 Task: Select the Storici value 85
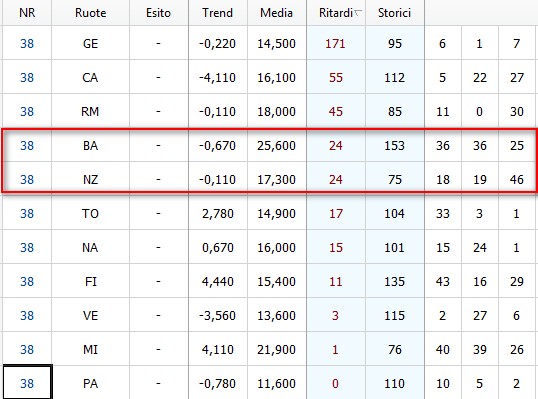tap(395, 112)
